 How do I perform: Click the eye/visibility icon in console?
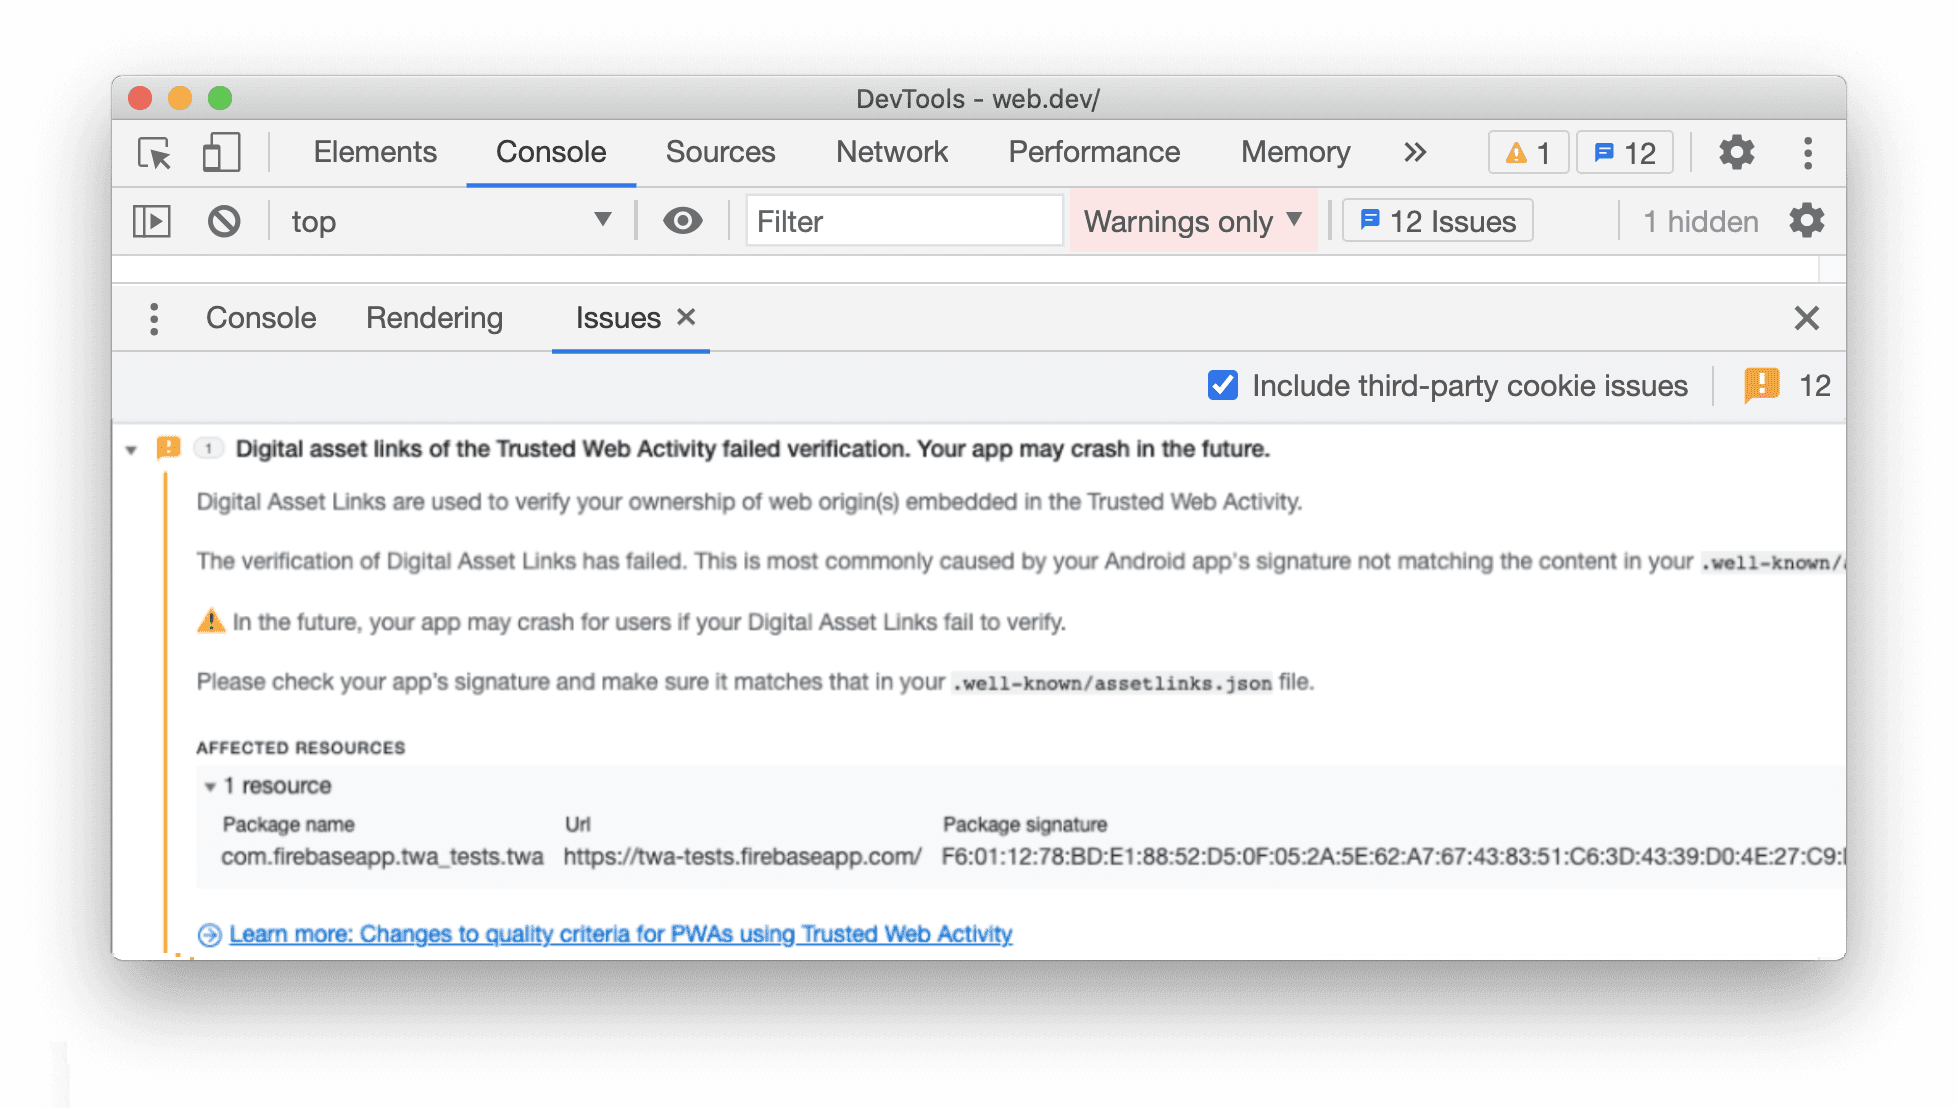pyautogui.click(x=683, y=219)
